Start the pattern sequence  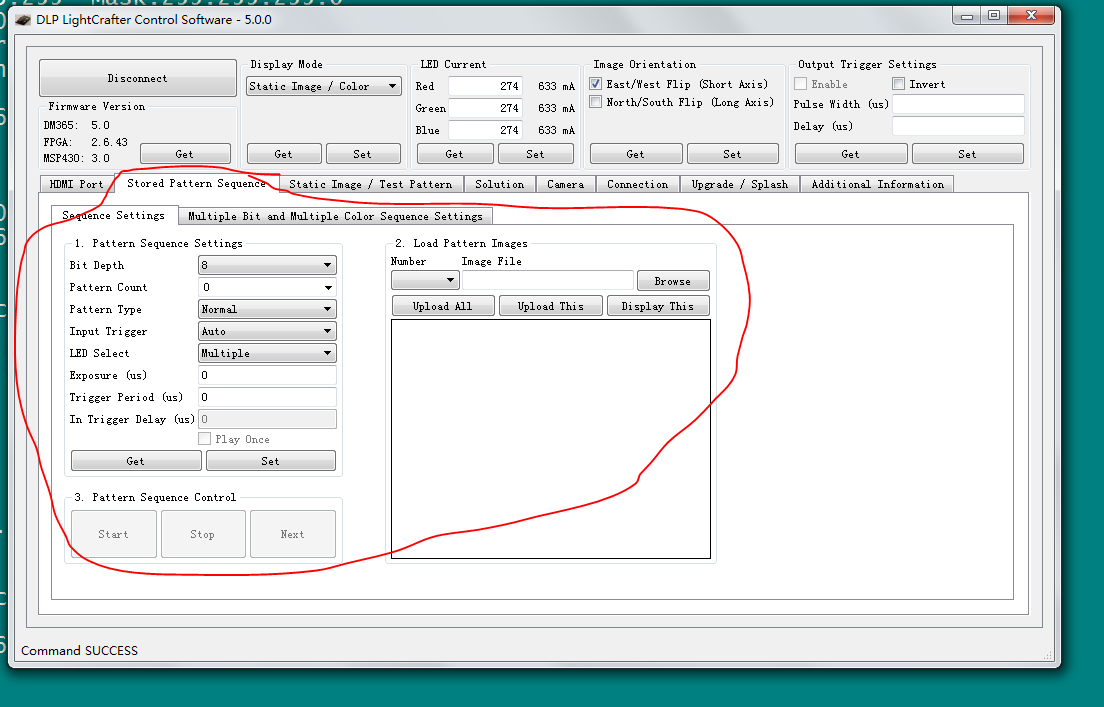pyautogui.click(x=113, y=534)
